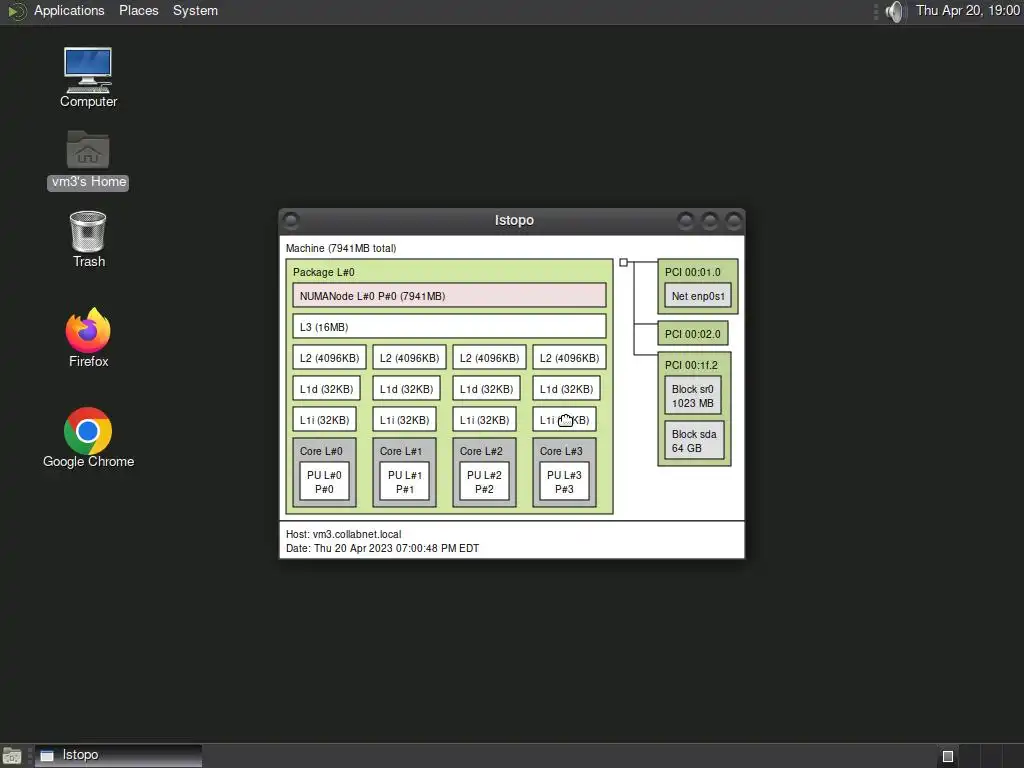Viewport: 1024px width, 768px height.
Task: Click the PCI 00:02.0 box
Action: [692, 334]
